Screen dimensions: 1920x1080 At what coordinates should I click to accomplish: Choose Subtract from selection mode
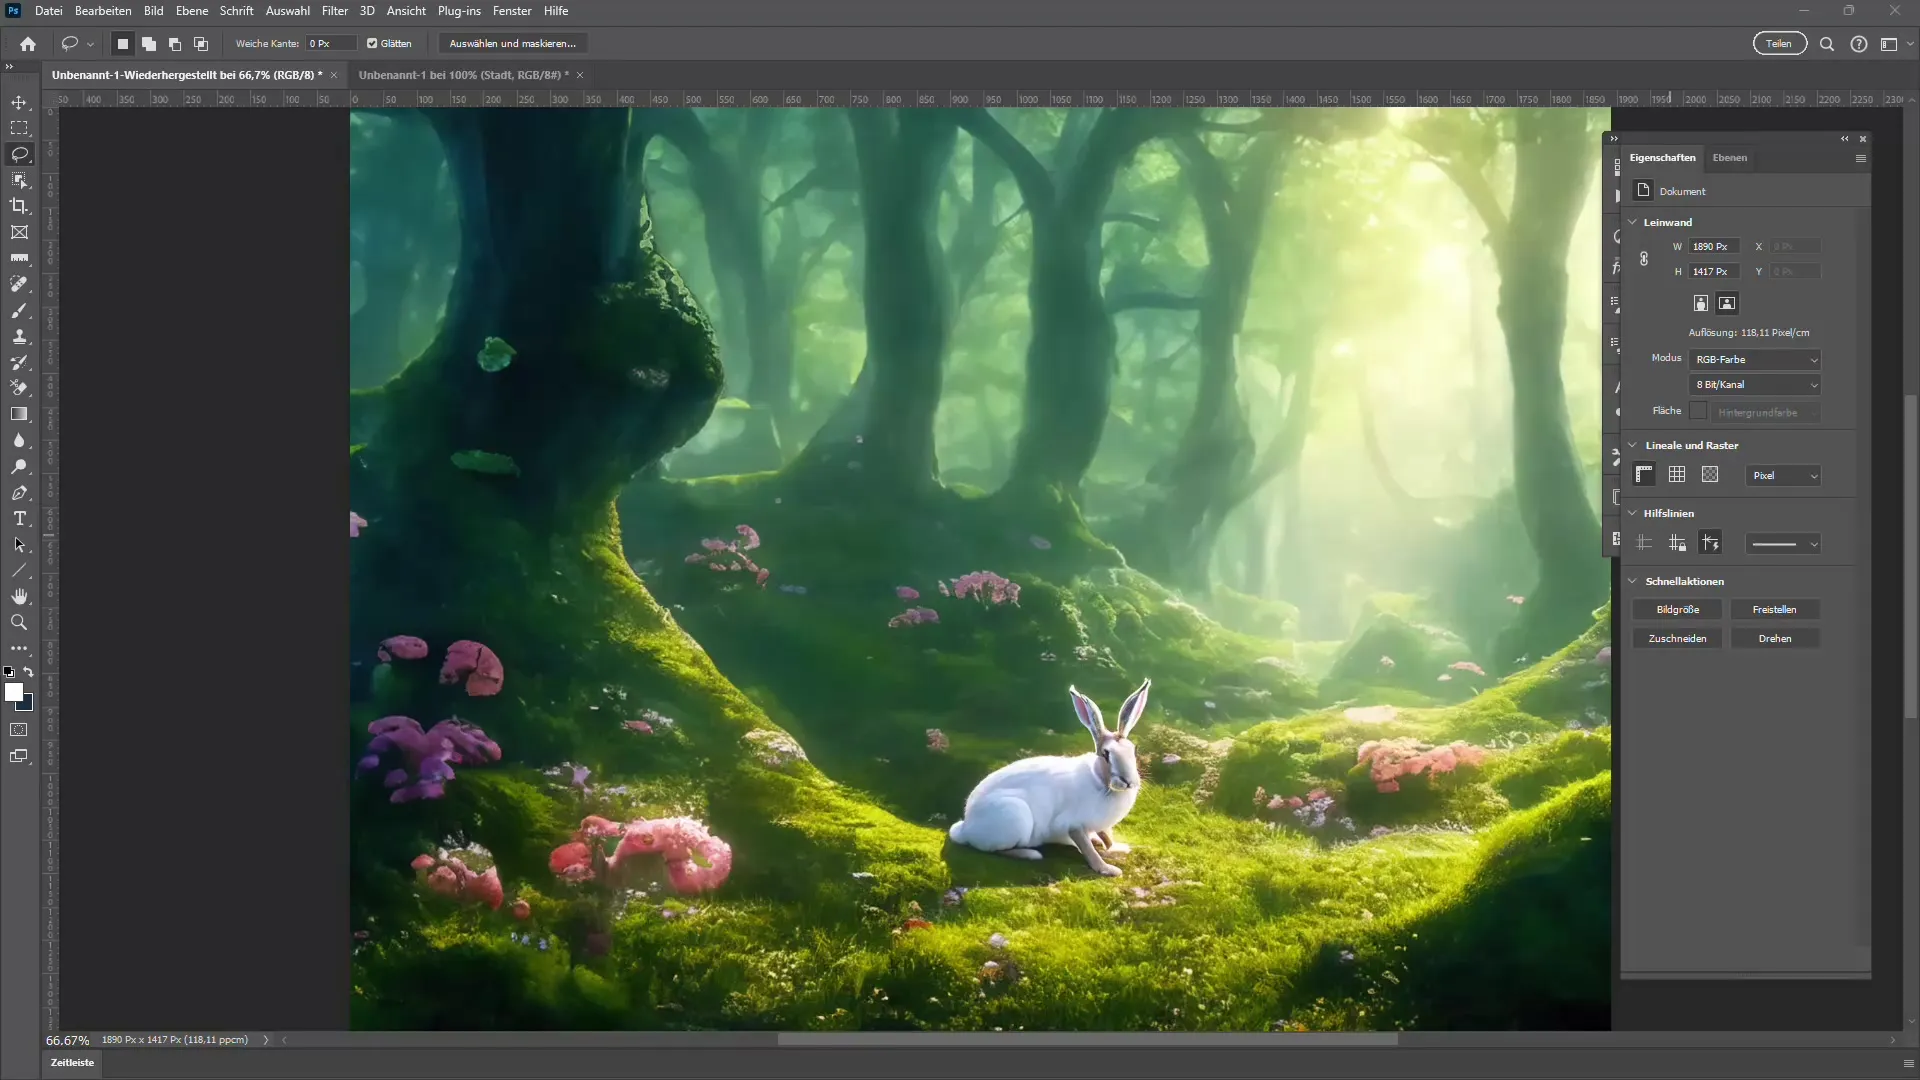pyautogui.click(x=175, y=44)
